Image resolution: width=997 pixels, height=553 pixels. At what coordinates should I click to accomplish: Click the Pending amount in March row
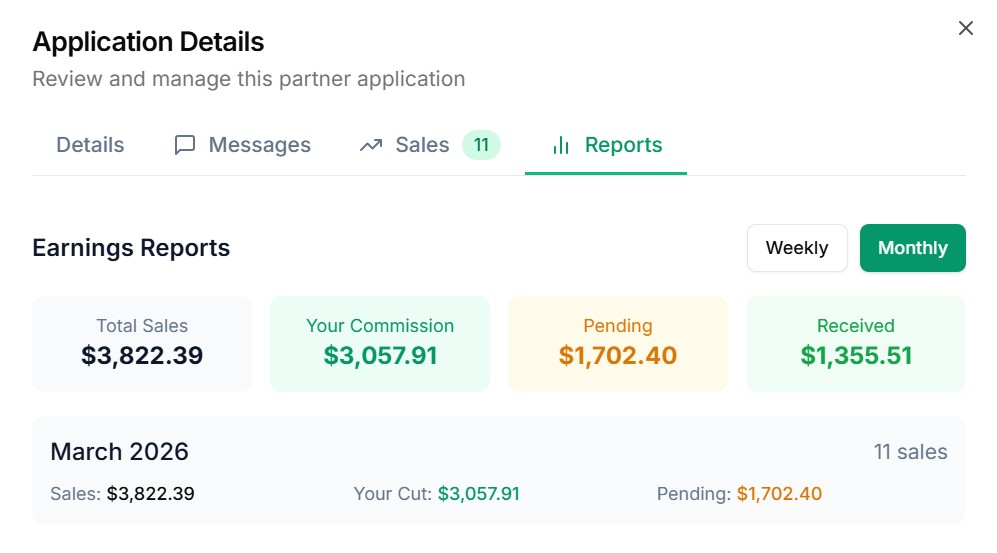[x=779, y=493]
